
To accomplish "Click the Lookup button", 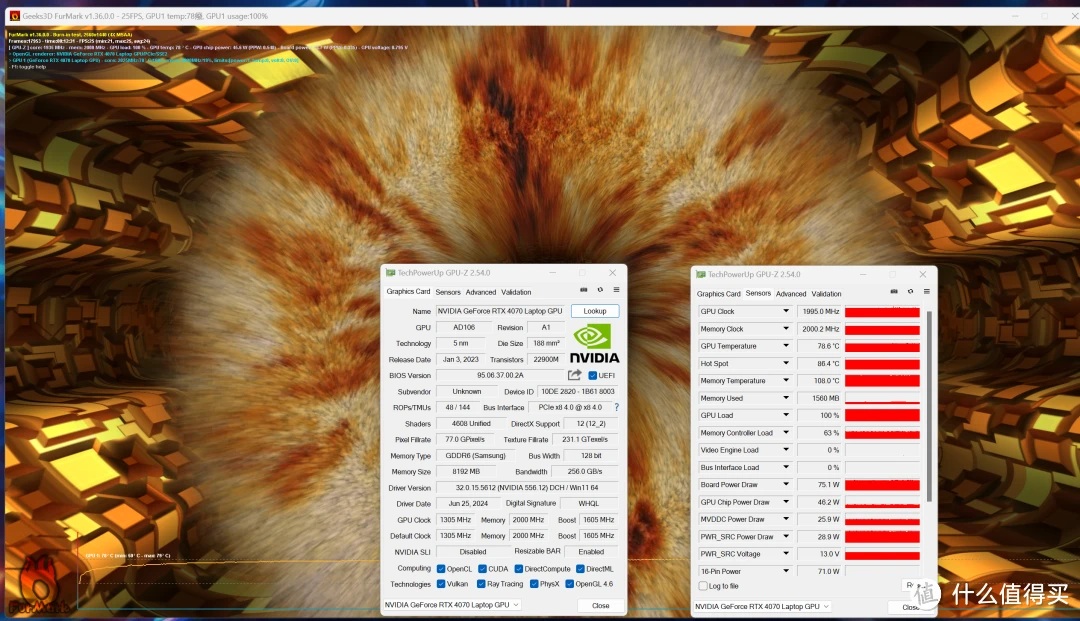I will (x=595, y=311).
